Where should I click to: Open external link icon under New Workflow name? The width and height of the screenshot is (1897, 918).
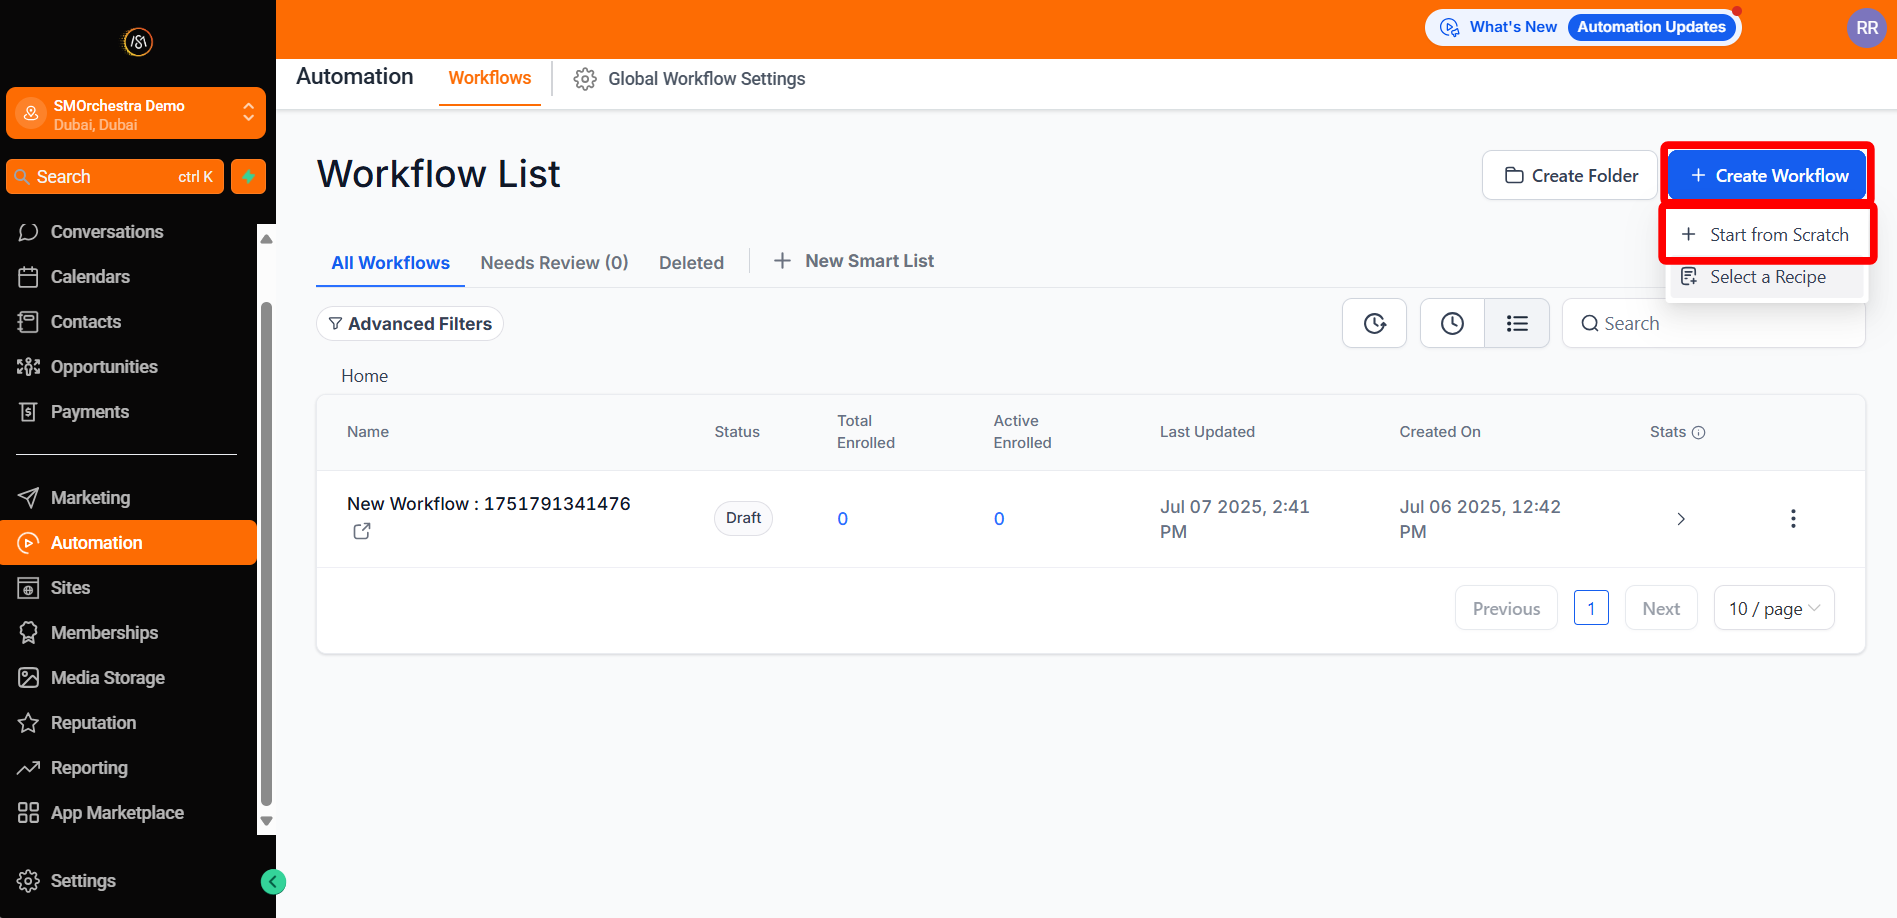362,532
